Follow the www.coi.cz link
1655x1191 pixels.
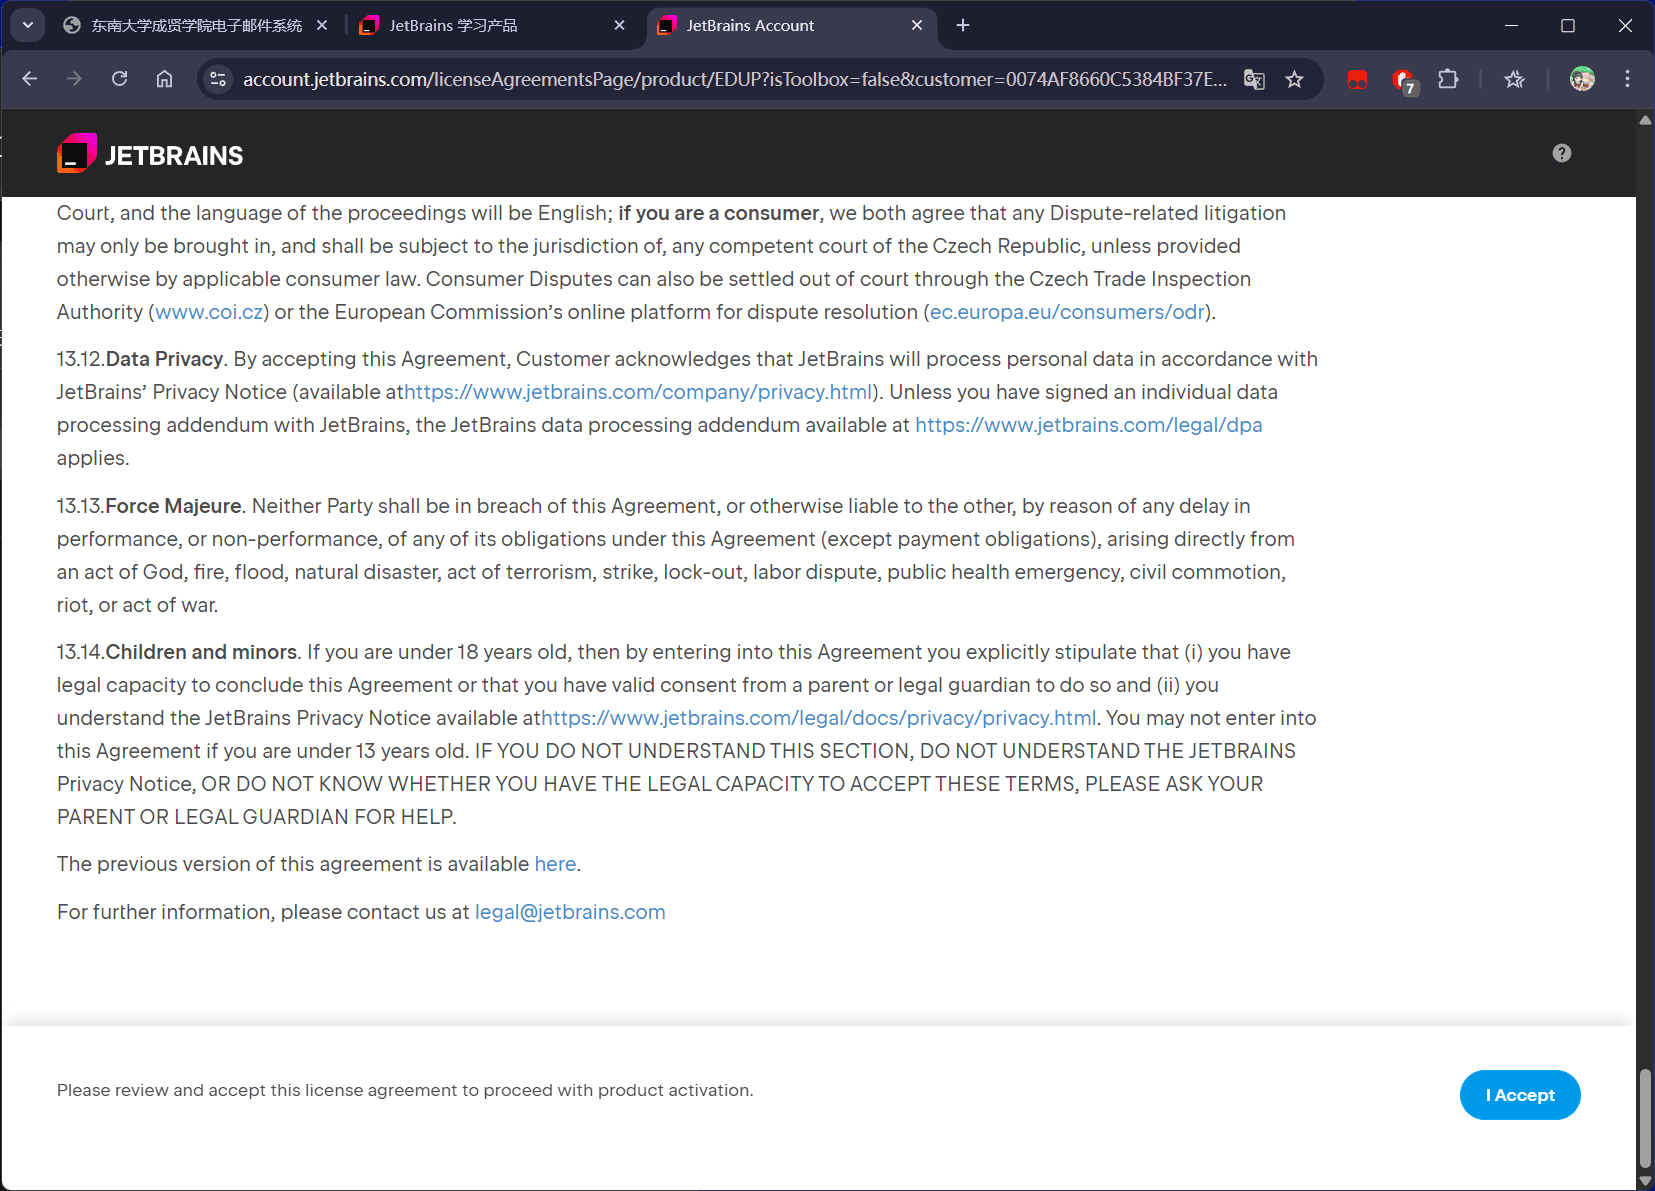point(209,312)
